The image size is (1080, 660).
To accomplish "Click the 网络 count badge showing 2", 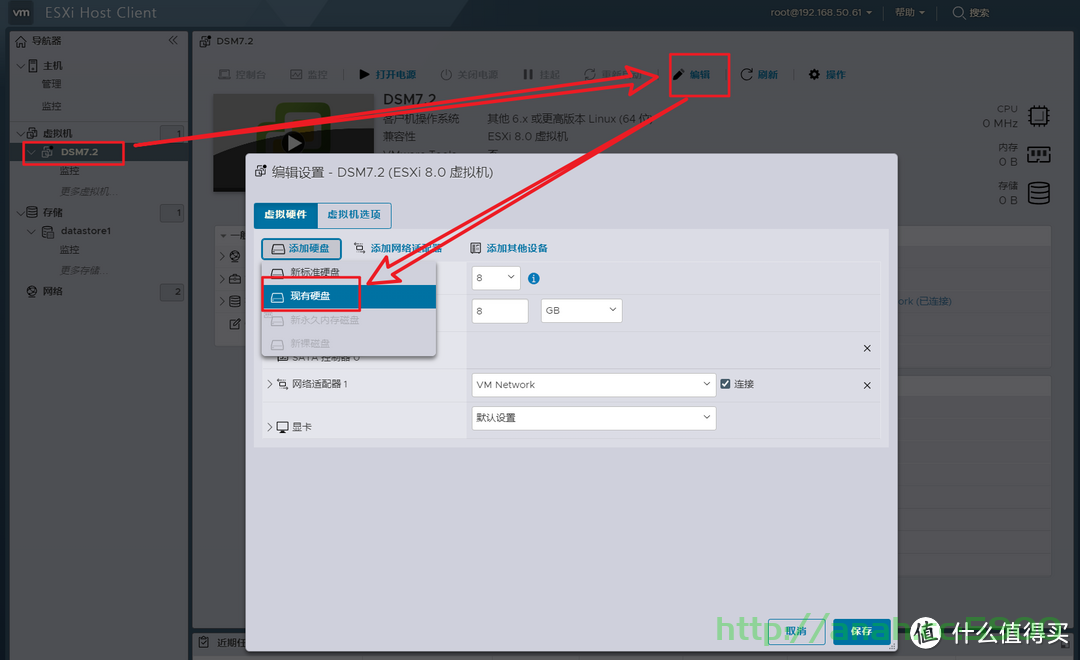I will point(172,292).
